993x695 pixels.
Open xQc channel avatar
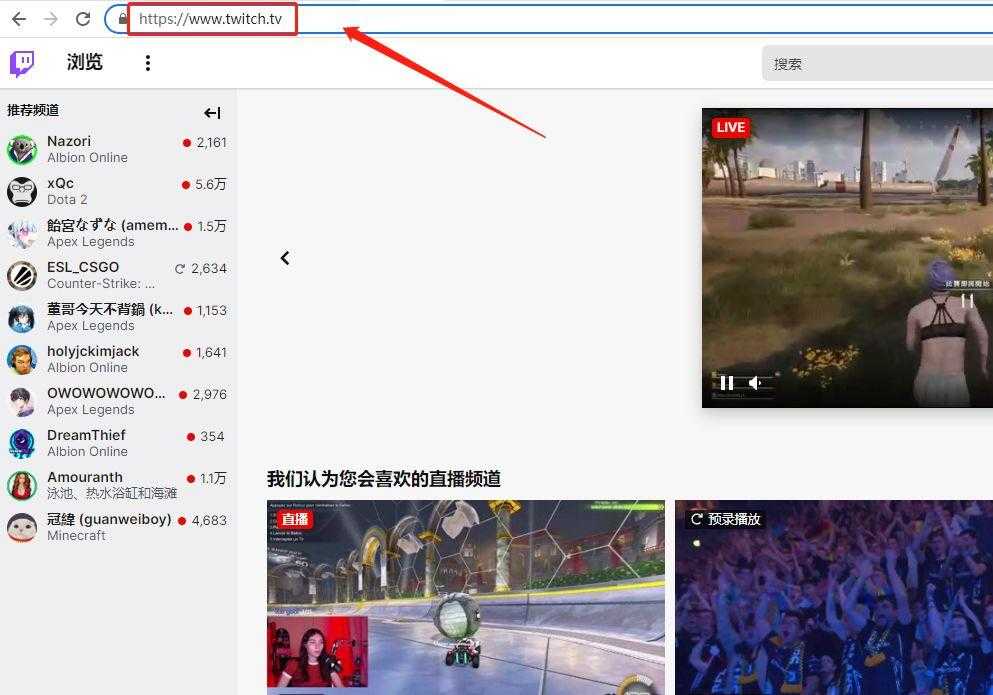(x=22, y=191)
